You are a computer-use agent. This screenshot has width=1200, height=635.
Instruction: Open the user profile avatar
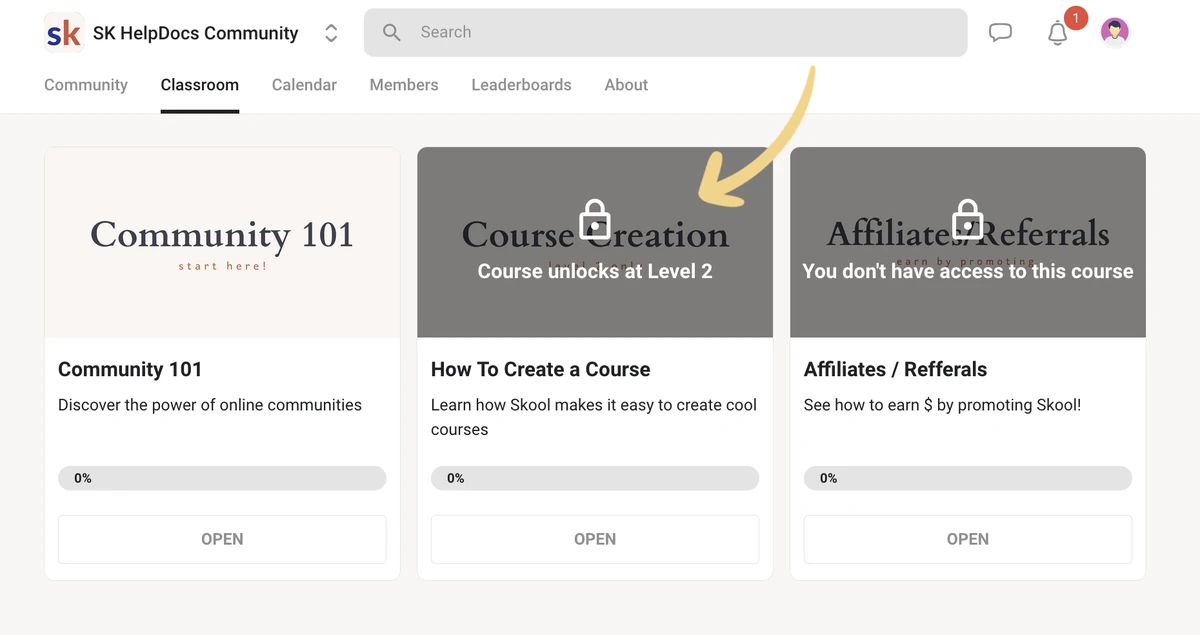click(1115, 33)
